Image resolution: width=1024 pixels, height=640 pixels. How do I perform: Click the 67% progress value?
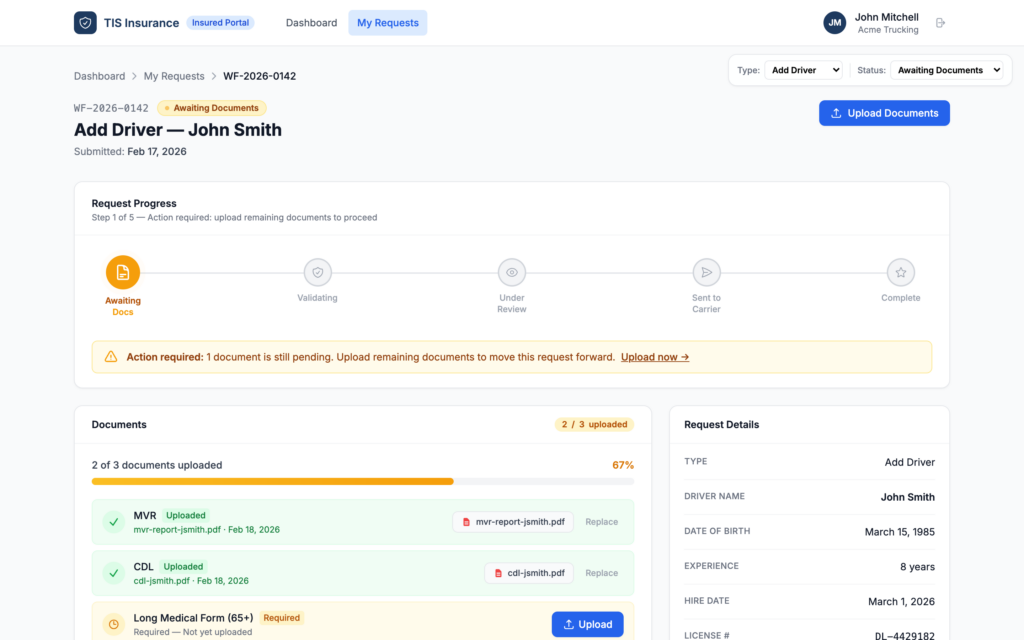coord(623,465)
